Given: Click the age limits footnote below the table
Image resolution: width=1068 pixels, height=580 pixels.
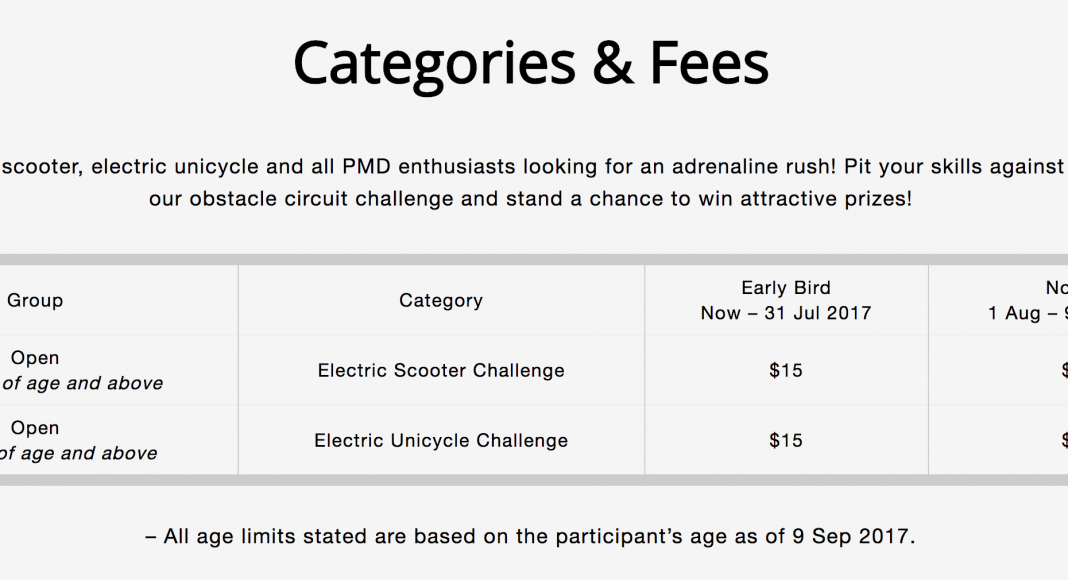Looking at the screenshot, I should pos(531,537).
